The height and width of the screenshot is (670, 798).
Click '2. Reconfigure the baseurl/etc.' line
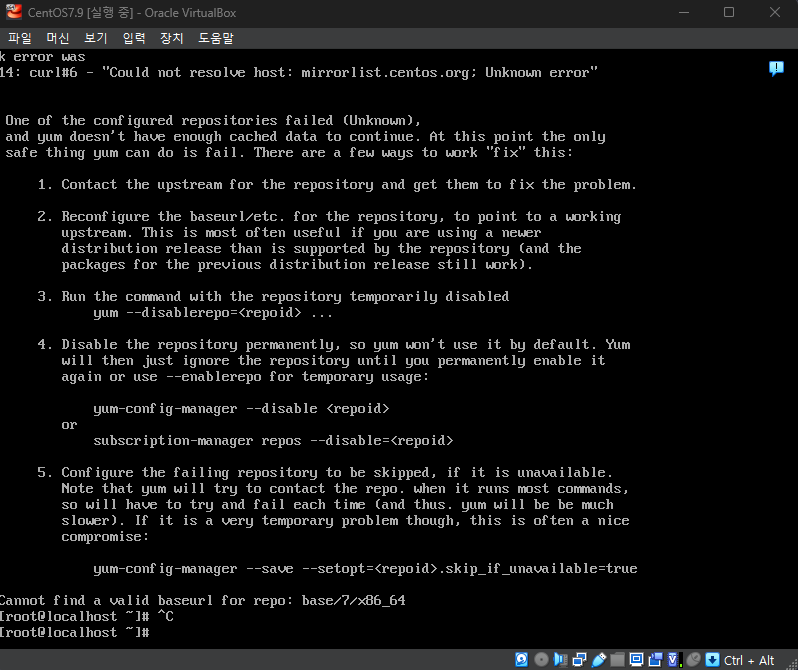329,217
